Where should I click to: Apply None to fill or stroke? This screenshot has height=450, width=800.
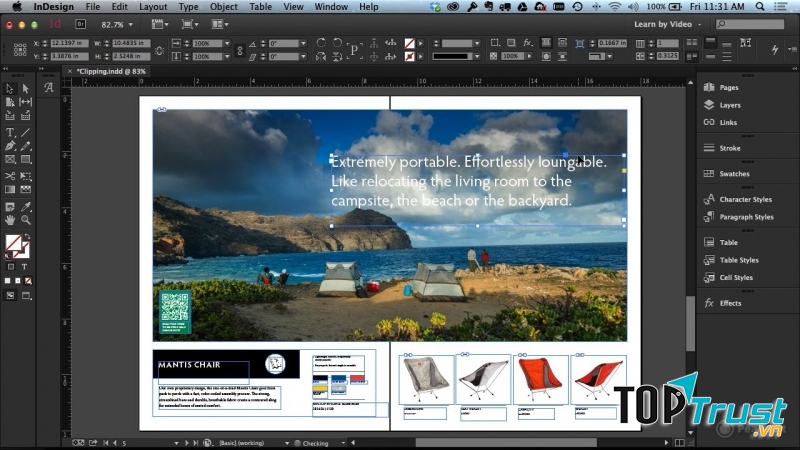coord(28,281)
